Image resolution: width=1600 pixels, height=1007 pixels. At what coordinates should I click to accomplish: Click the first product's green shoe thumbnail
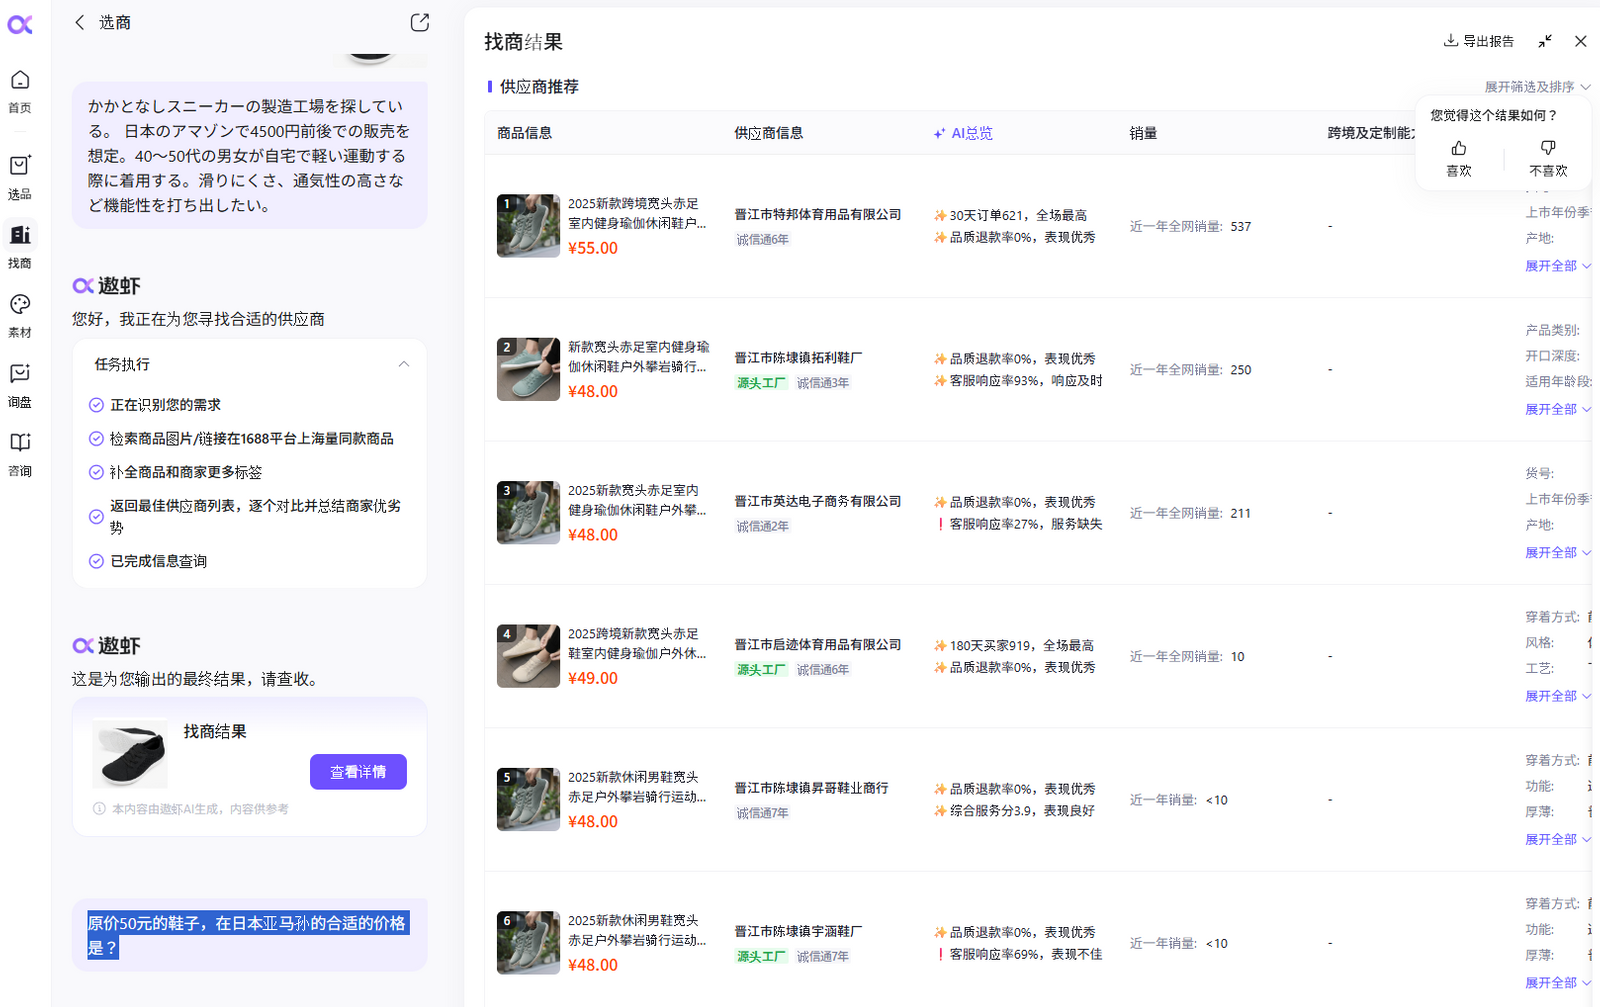(x=528, y=226)
